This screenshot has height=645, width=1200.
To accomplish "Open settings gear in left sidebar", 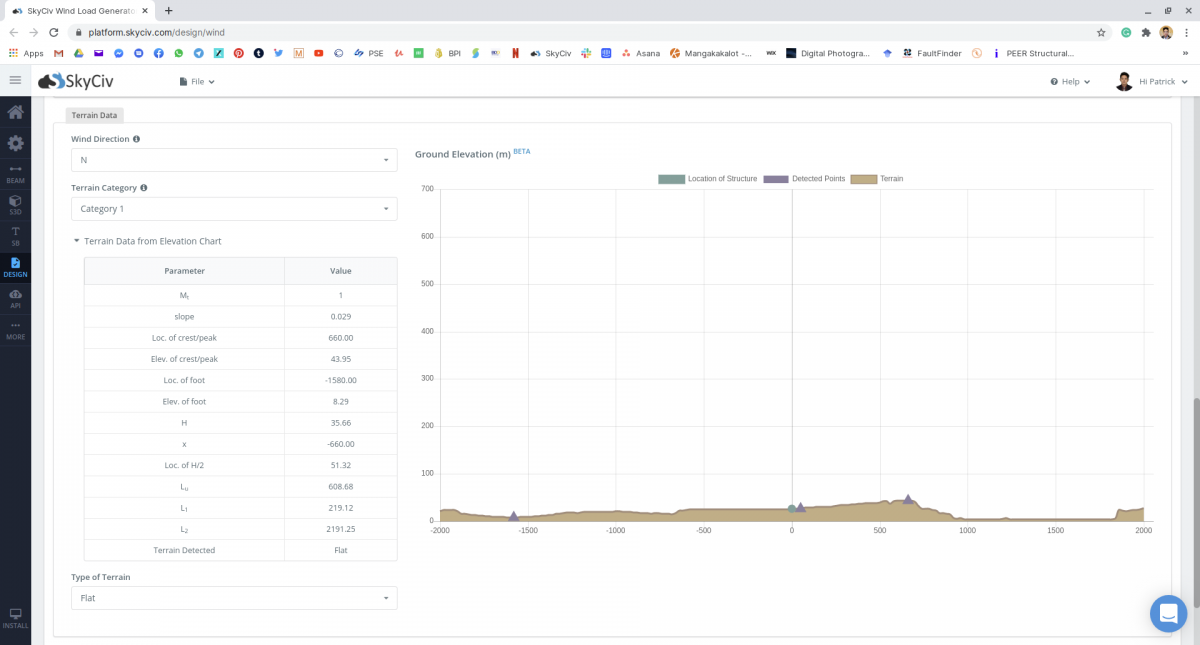I will (15, 143).
